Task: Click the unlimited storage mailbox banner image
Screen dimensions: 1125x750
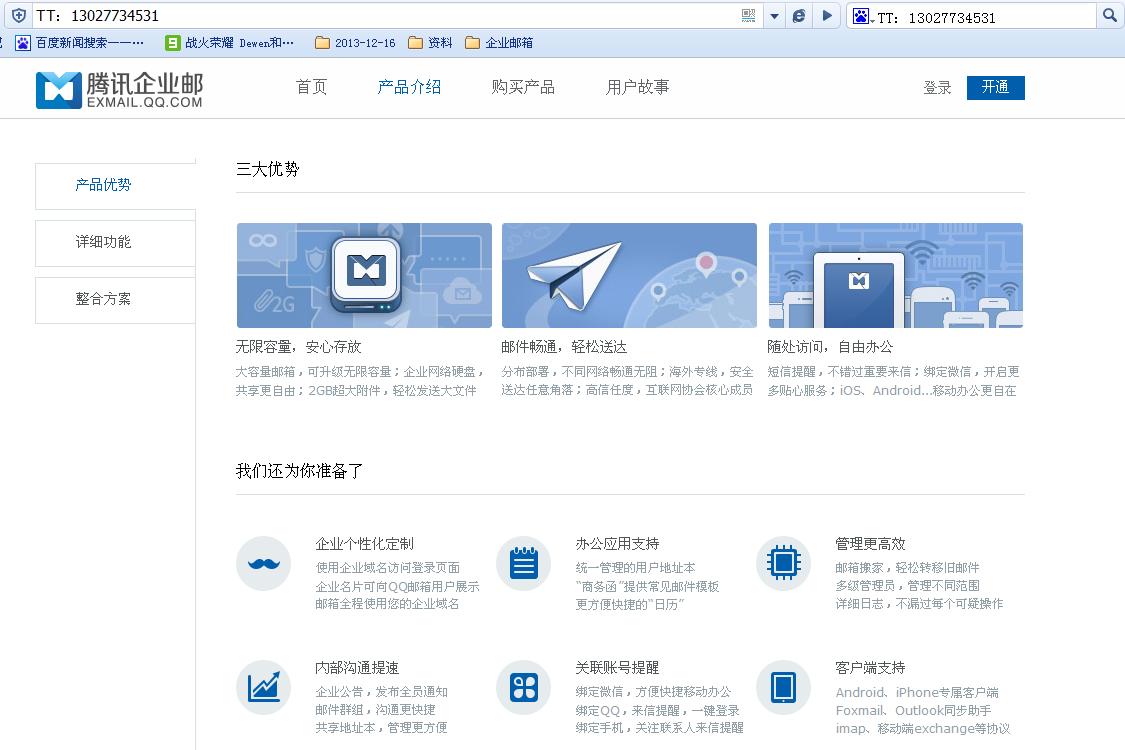Action: click(364, 276)
